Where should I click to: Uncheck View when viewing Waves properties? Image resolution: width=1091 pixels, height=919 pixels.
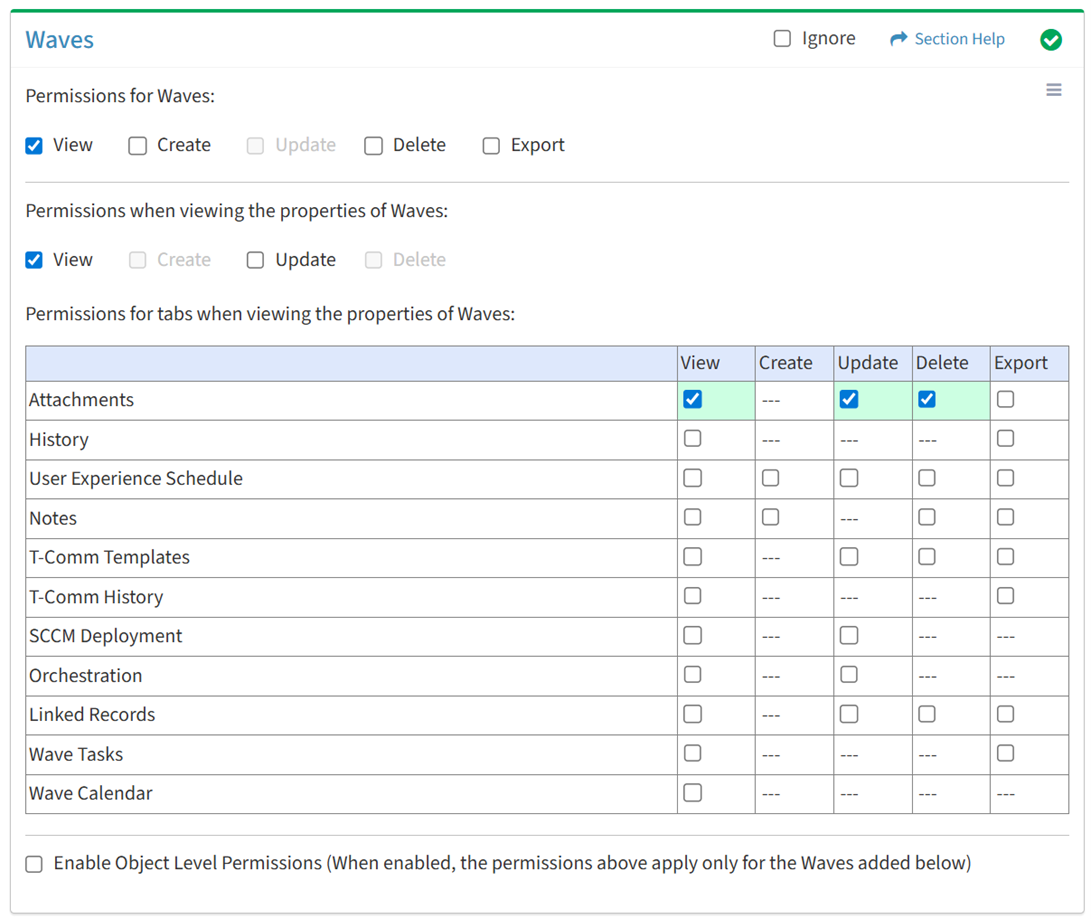[34, 260]
